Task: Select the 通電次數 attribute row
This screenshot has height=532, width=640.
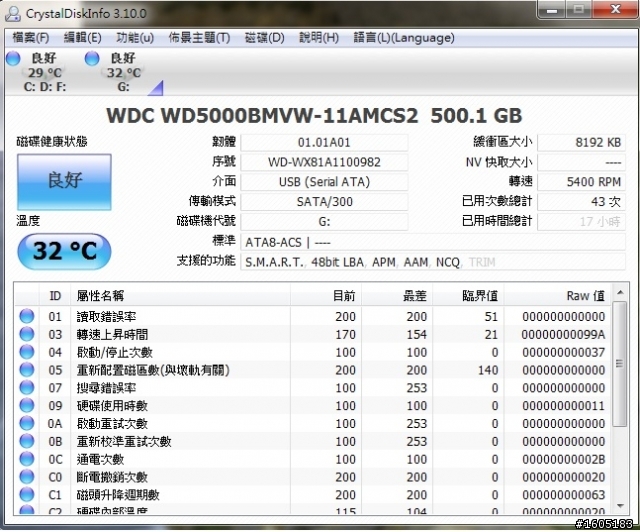Action: click(x=313, y=459)
